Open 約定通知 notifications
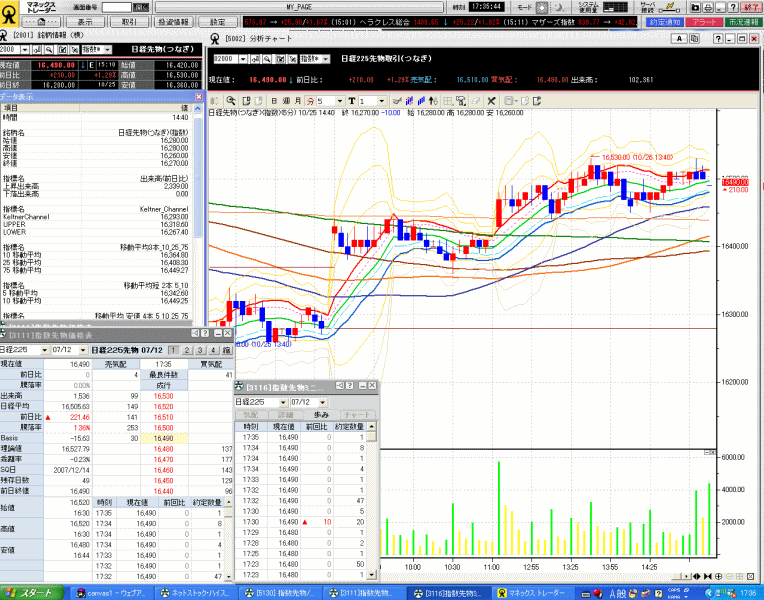The image size is (764, 600). pyautogui.click(x=665, y=22)
